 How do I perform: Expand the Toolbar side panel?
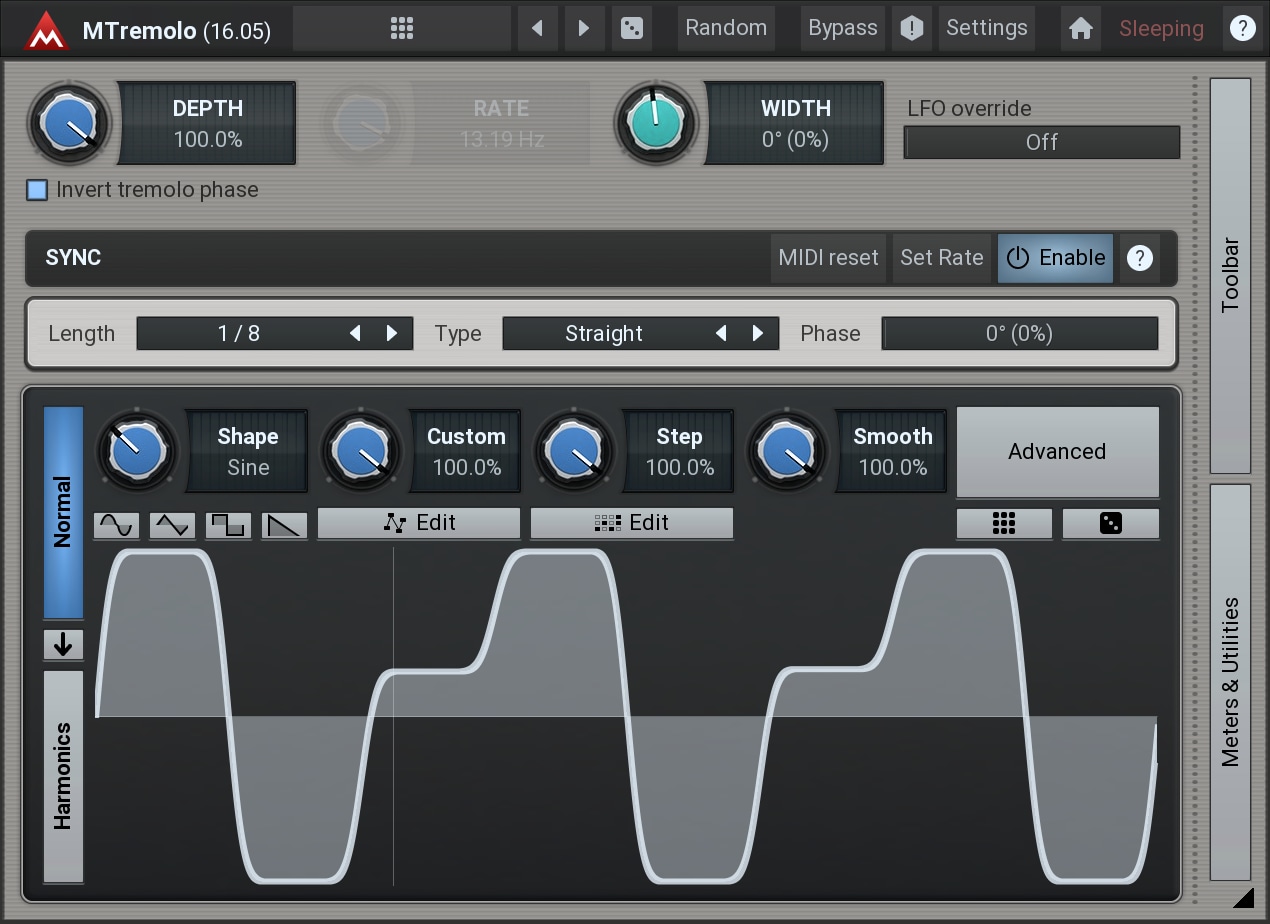1230,275
